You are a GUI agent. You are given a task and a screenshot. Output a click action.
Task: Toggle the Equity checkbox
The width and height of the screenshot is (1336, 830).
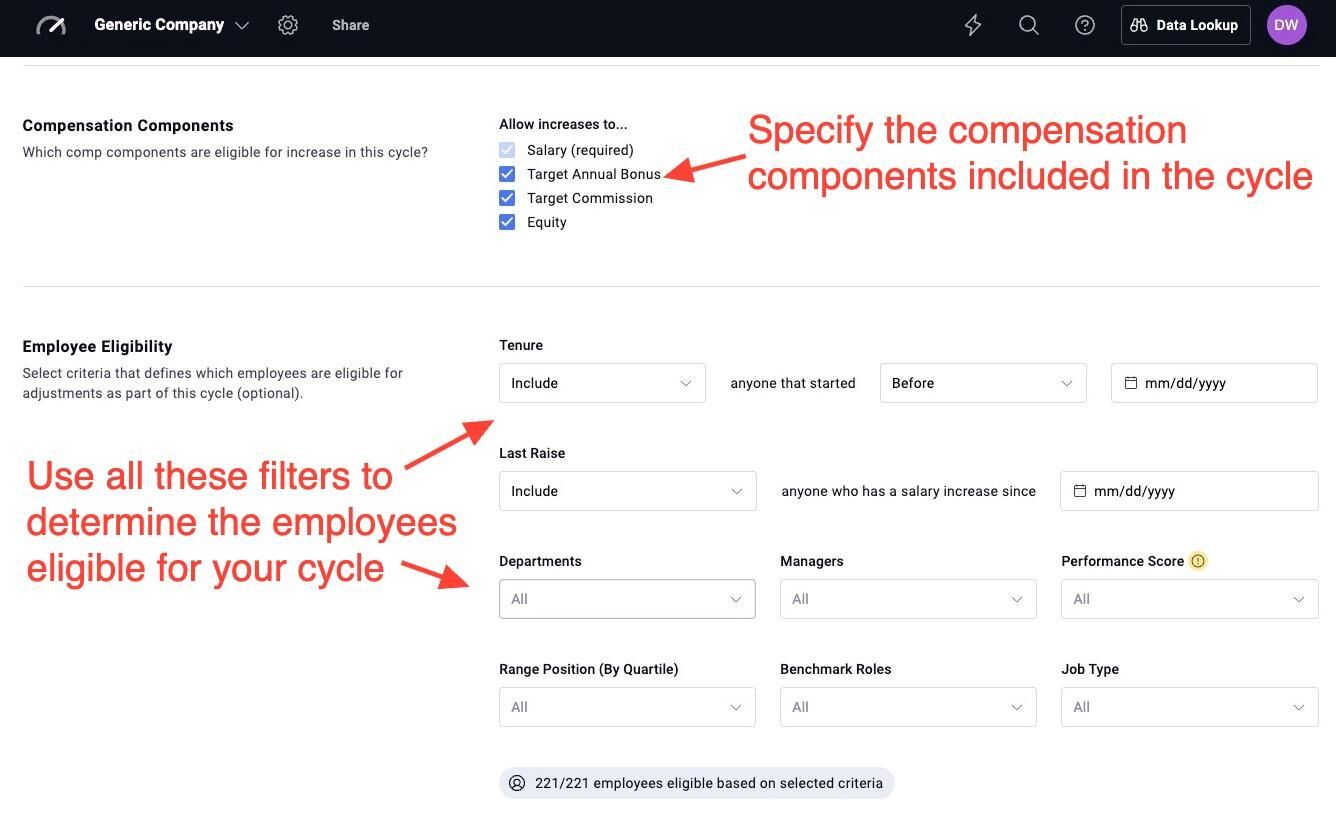click(507, 222)
